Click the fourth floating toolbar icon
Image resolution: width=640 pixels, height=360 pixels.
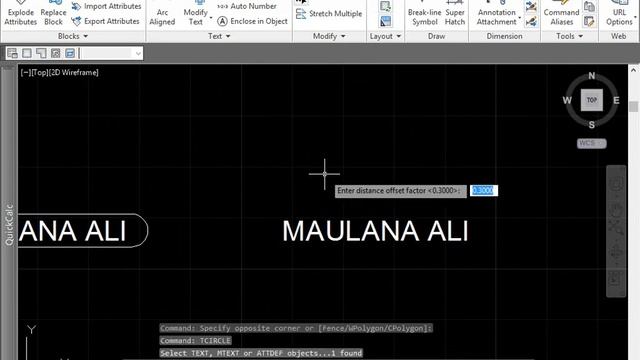pos(56,53)
